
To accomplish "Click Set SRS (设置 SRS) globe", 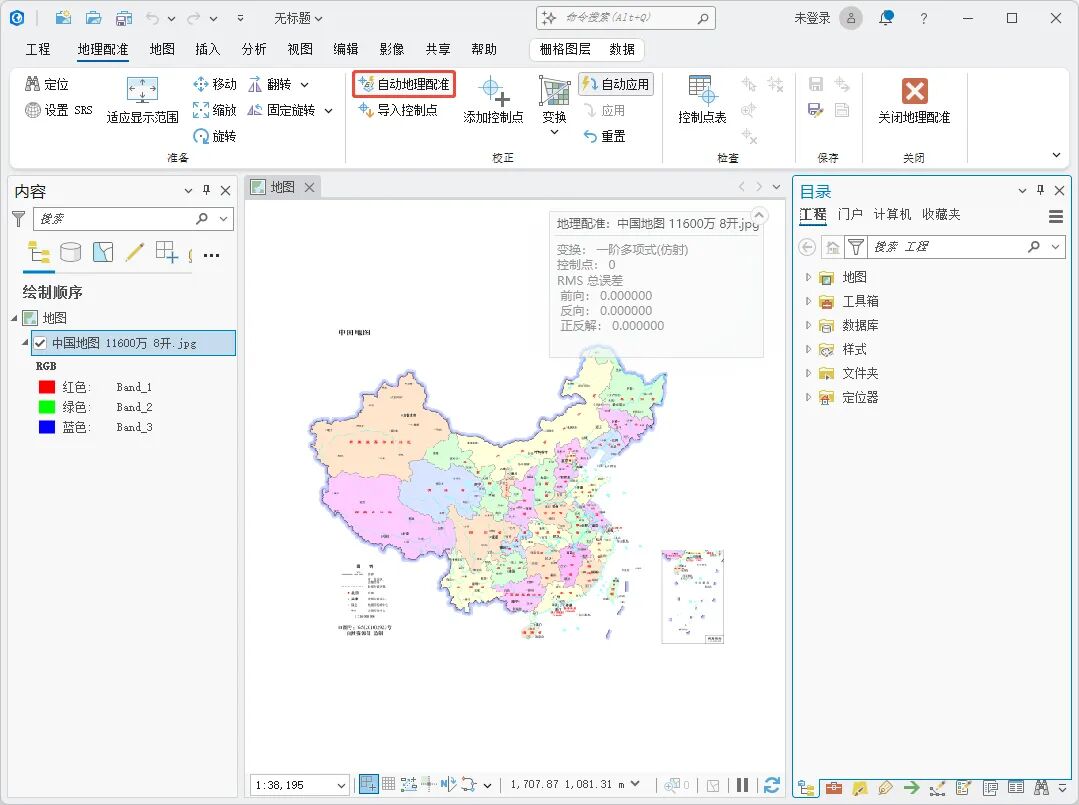I will 58,110.
